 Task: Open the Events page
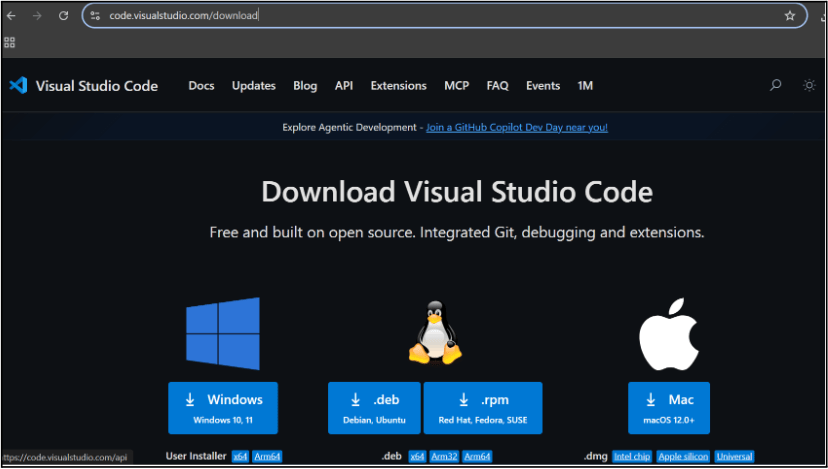point(543,86)
